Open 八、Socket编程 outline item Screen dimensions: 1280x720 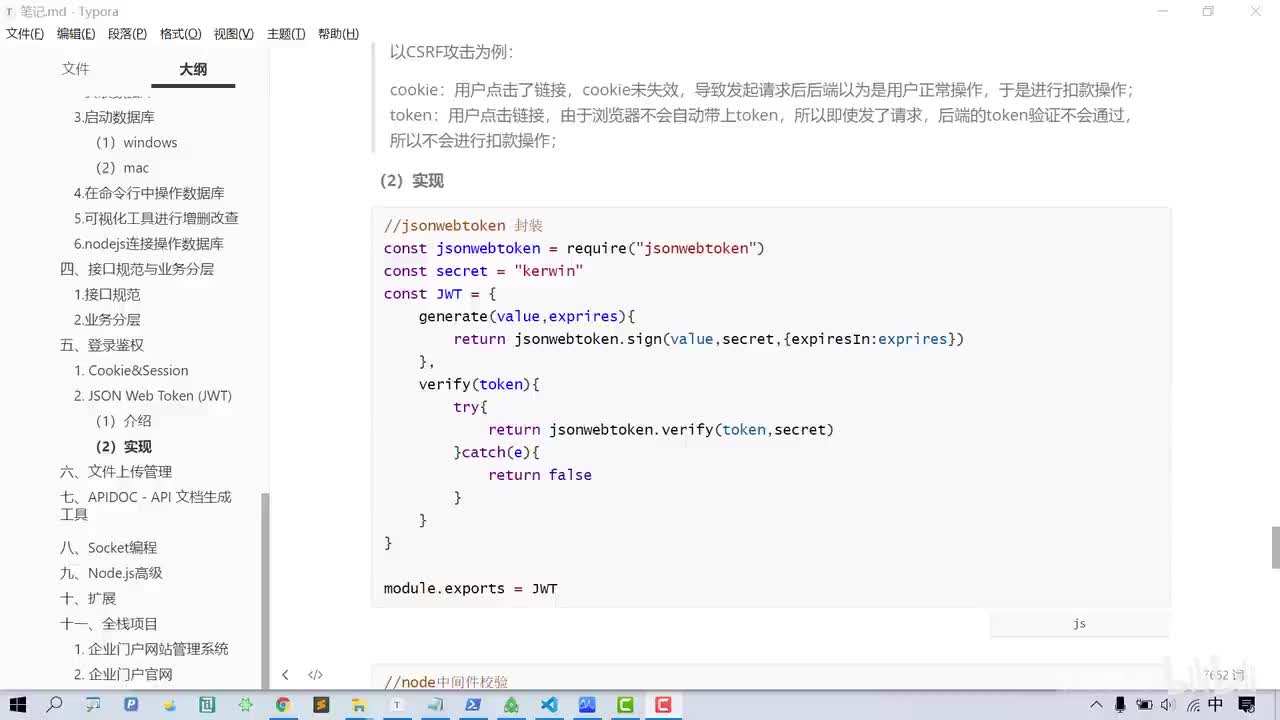coord(108,548)
